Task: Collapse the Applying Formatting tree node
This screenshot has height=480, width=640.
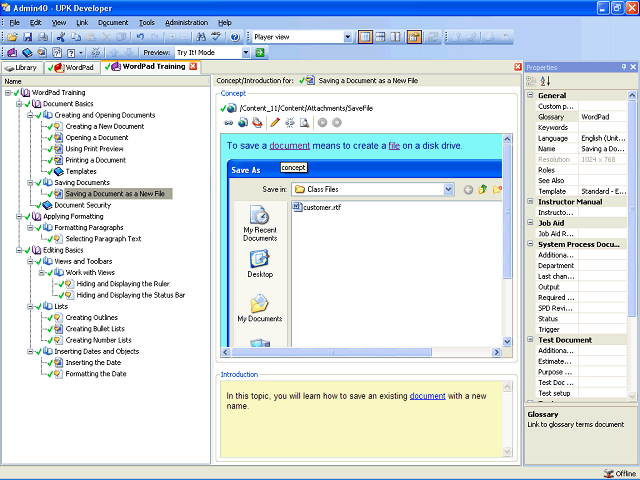Action: (x=19, y=216)
